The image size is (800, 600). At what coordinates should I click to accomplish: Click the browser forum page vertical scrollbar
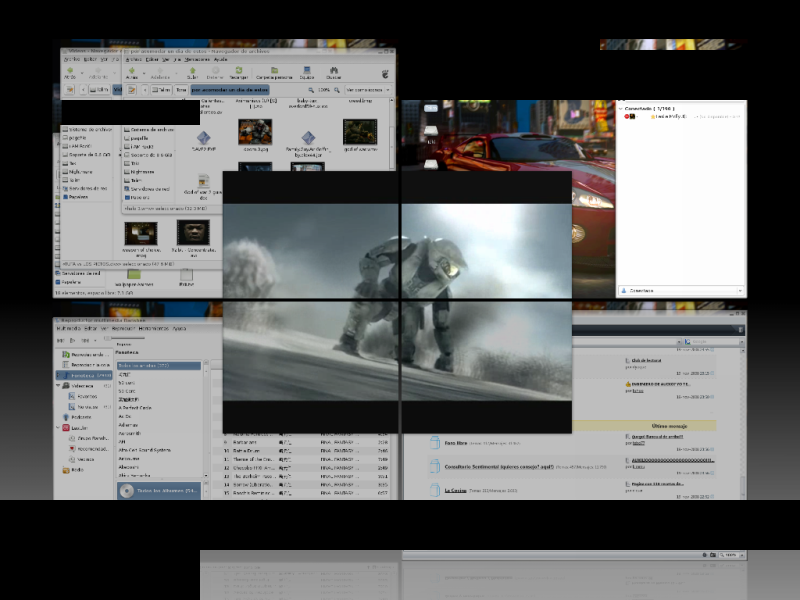click(743, 421)
